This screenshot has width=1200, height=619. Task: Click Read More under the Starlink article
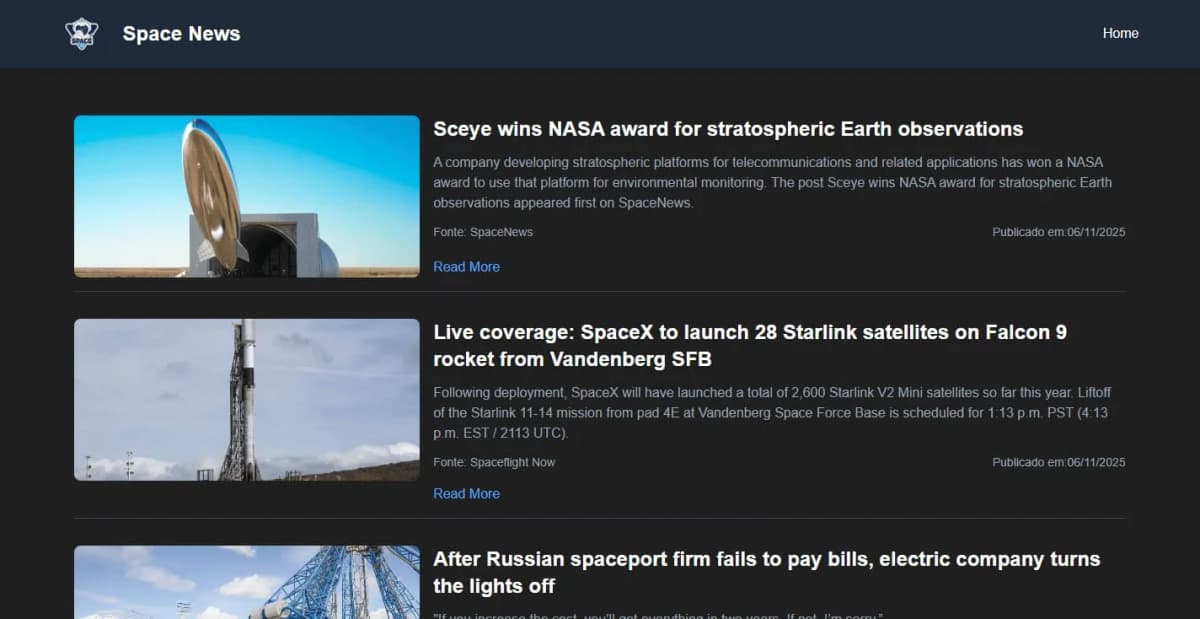pyautogui.click(x=466, y=493)
